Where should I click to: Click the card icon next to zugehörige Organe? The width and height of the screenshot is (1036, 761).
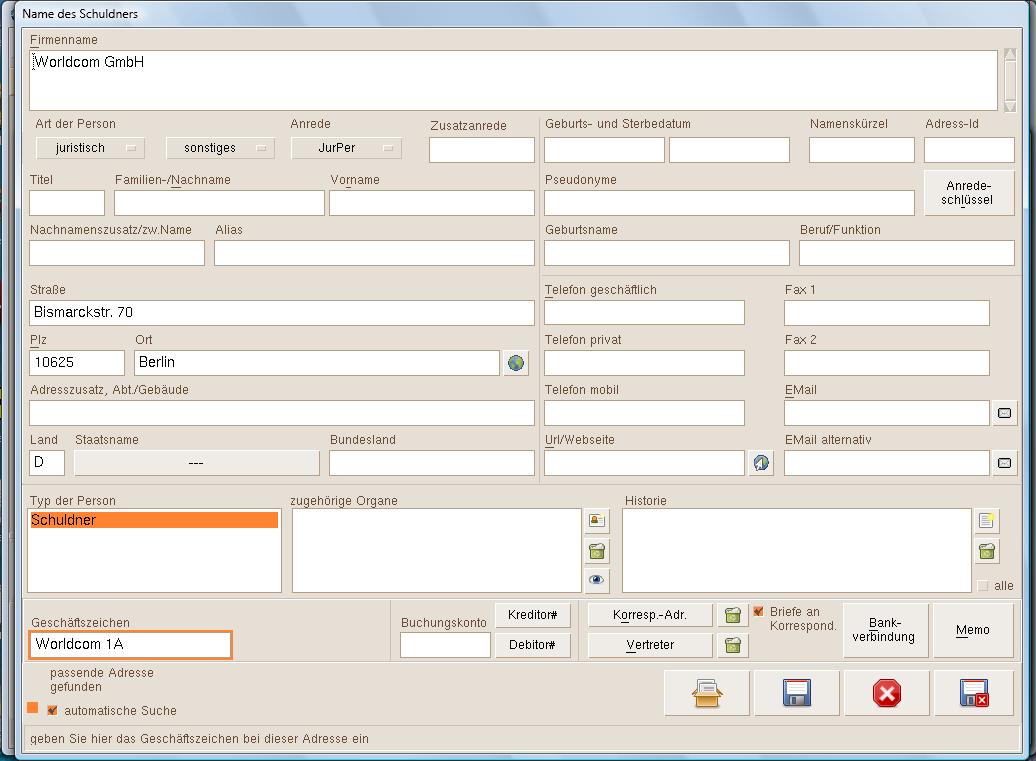point(597,521)
